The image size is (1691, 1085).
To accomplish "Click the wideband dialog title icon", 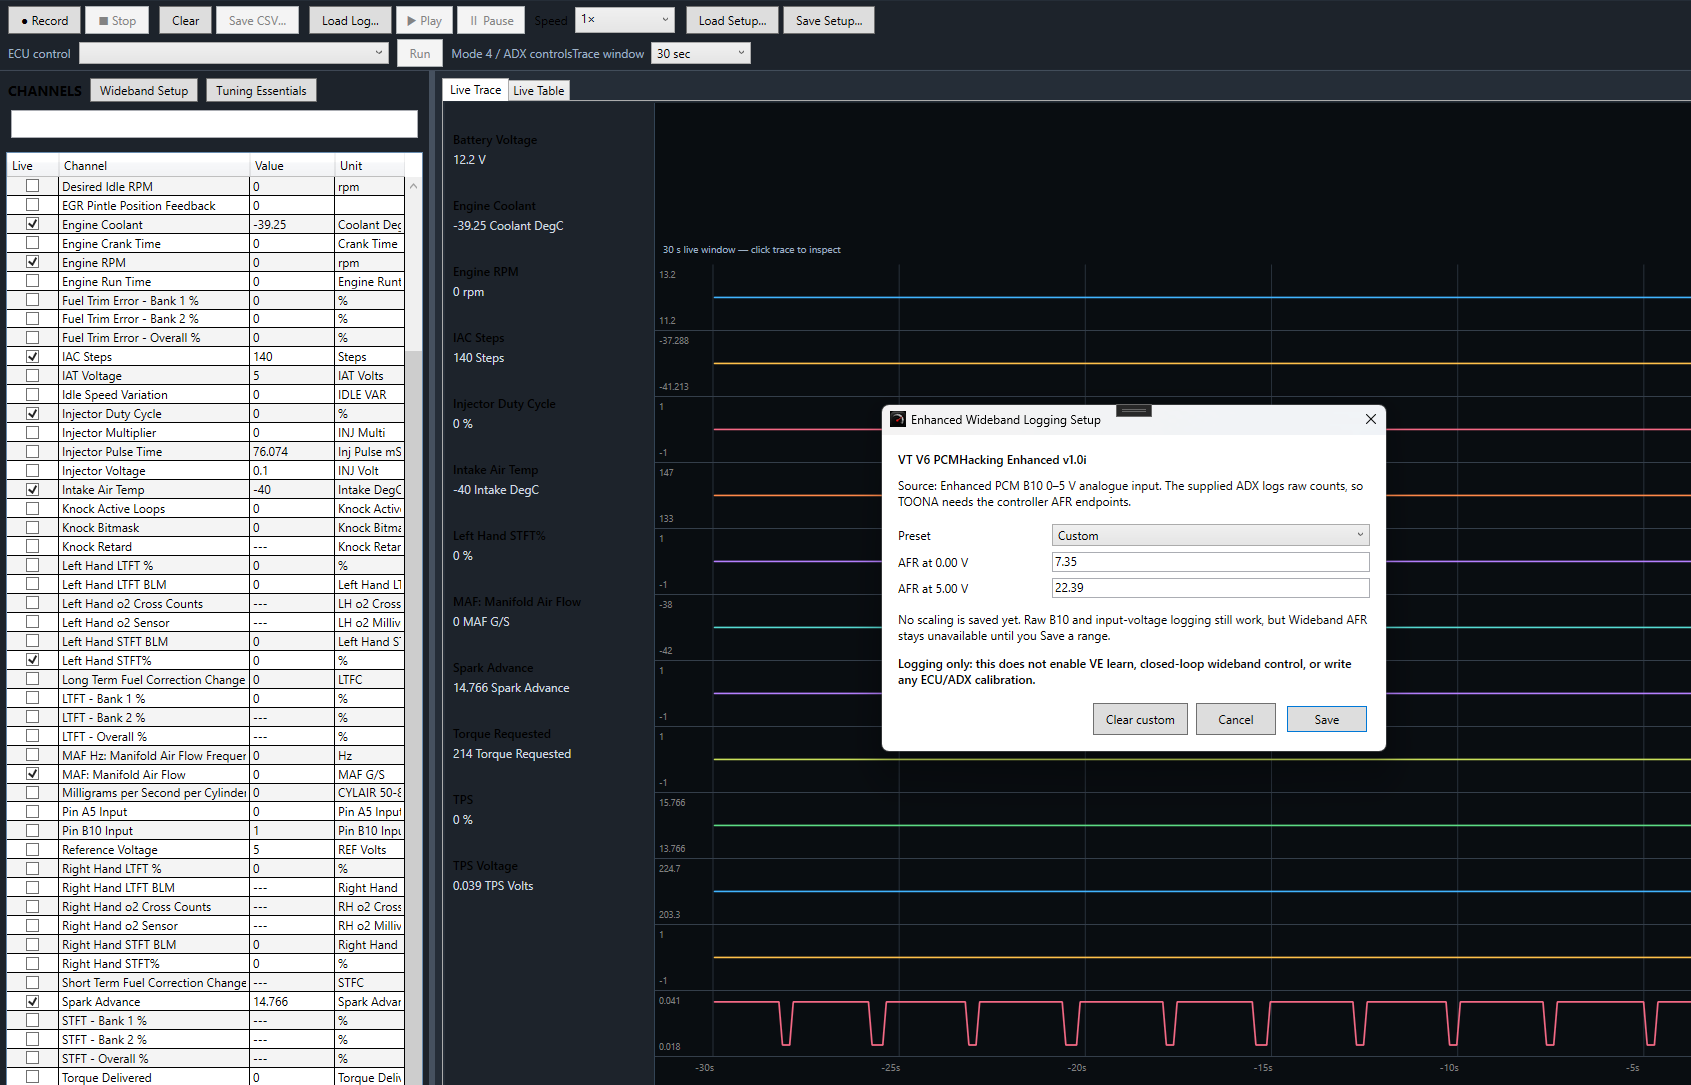I will click(x=898, y=419).
